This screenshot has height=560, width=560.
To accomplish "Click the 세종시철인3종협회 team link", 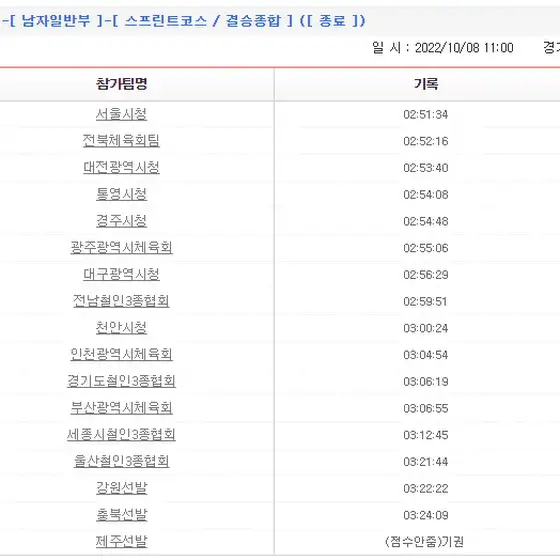I will [x=121, y=435].
